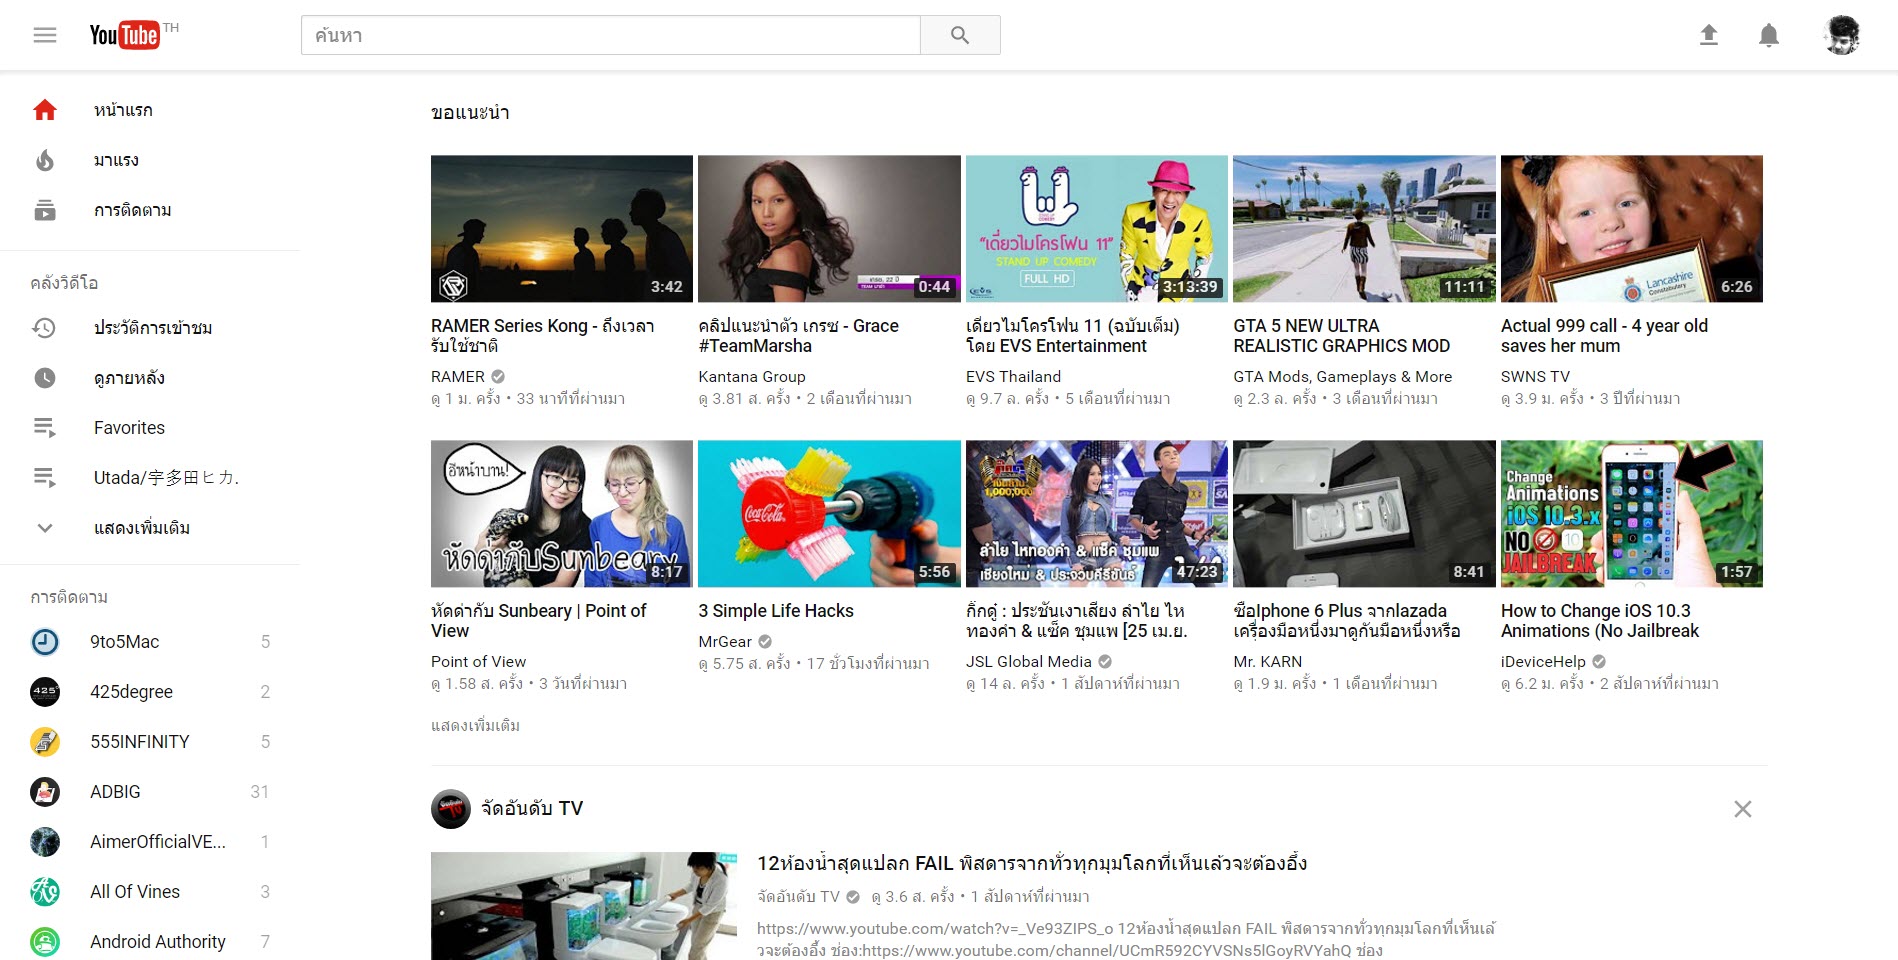The image size is (1898, 960).
Task: Expand sidebar library with แสดงเพิ่มเติม chevron
Action: (x=45, y=528)
